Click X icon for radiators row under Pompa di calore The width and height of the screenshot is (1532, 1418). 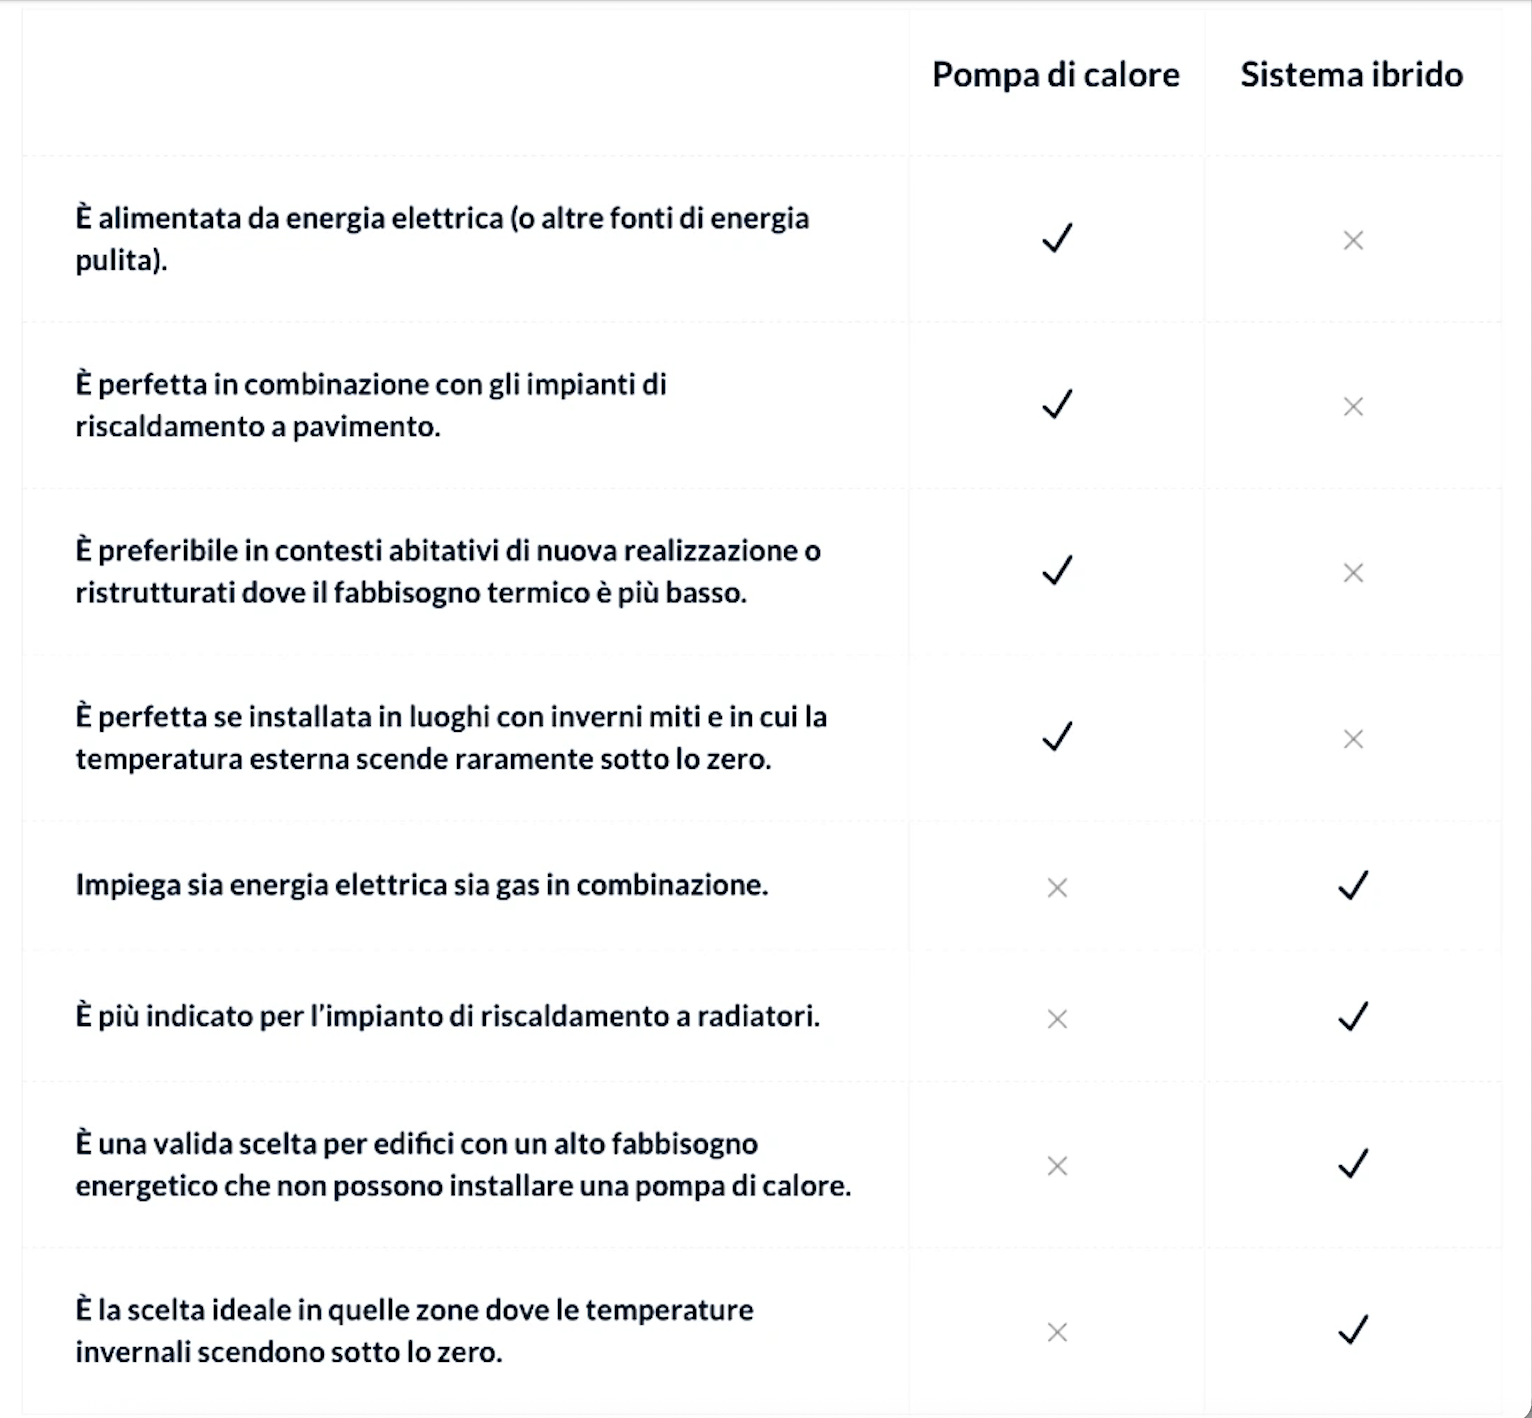pos(1057,1018)
